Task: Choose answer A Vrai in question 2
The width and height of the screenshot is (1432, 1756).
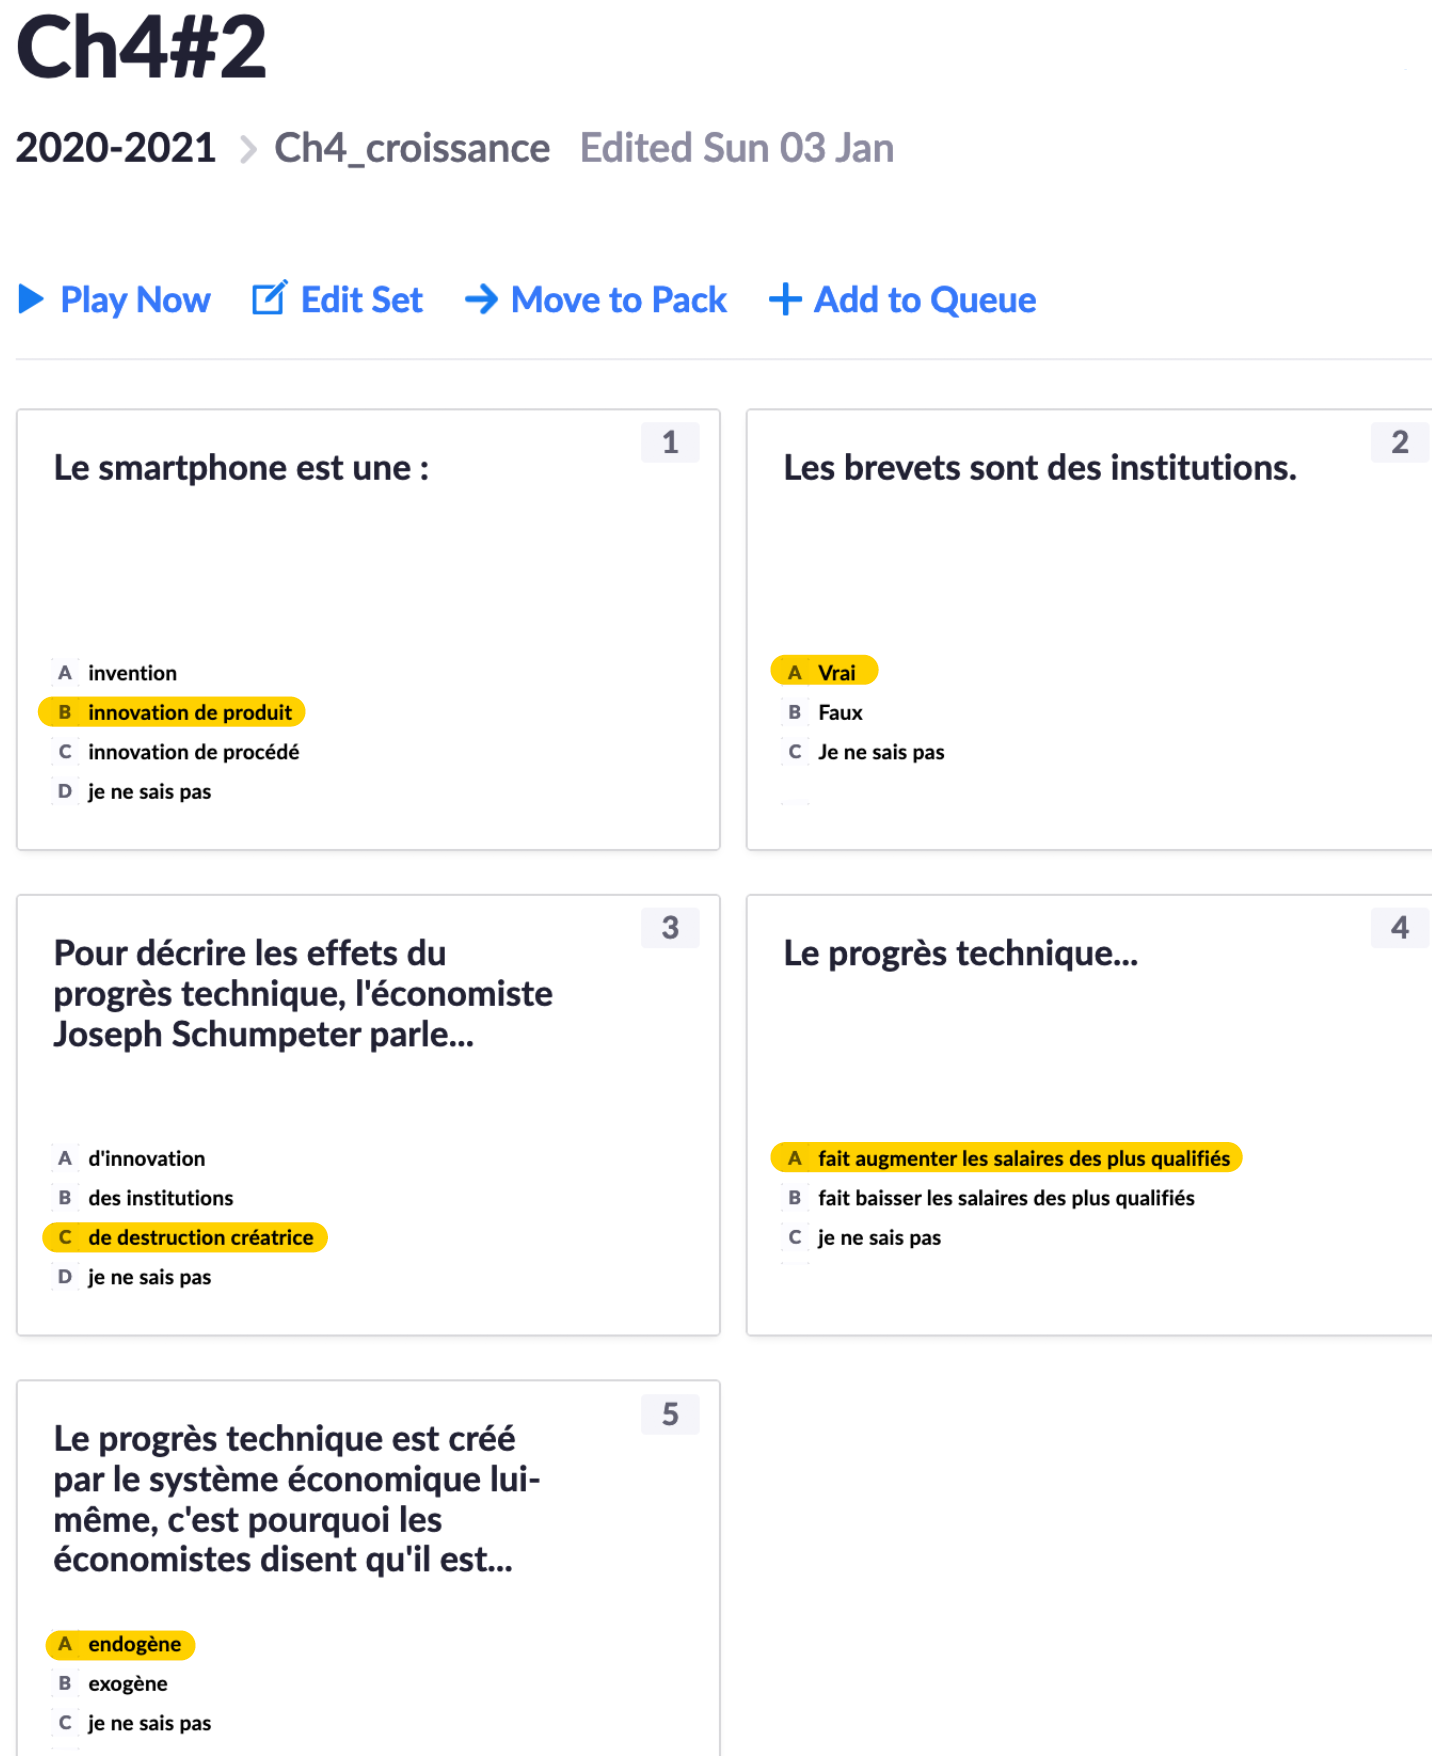Action: pyautogui.click(x=835, y=672)
